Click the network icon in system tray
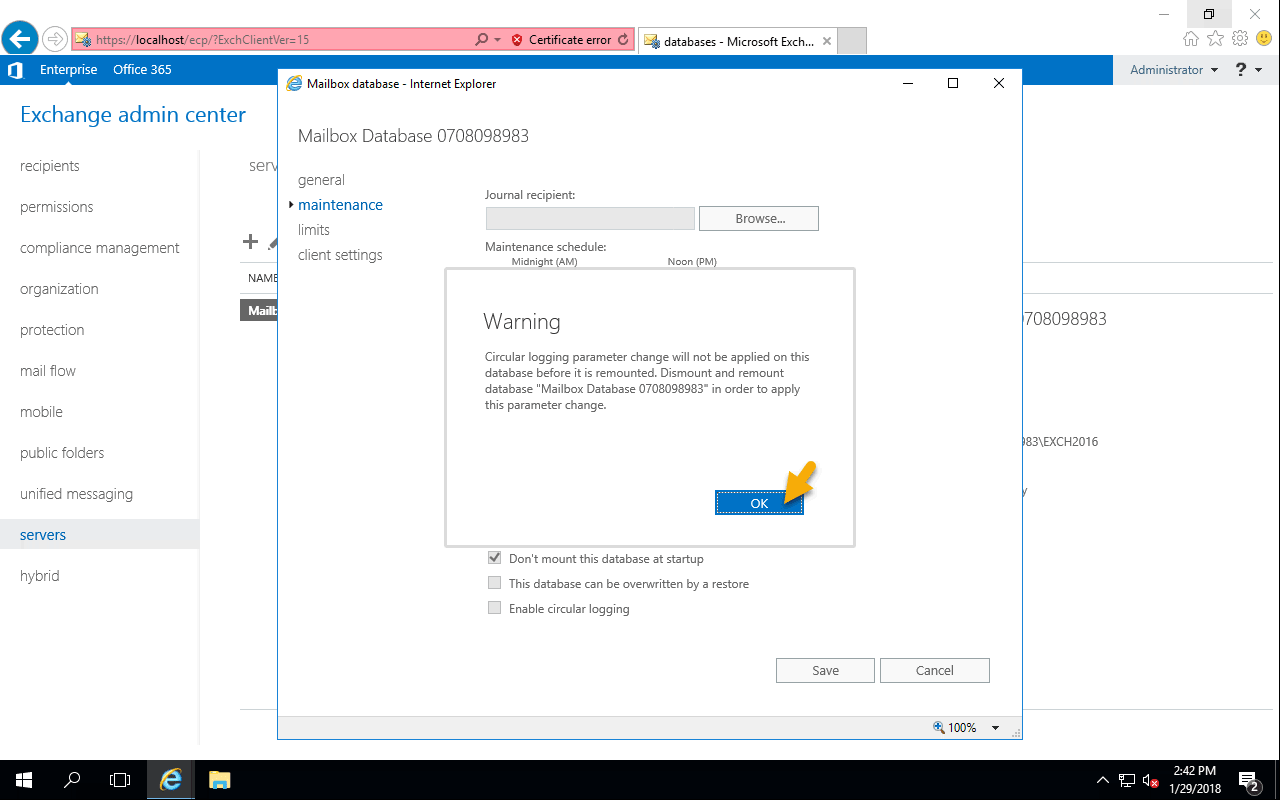This screenshot has width=1280, height=800. click(x=1127, y=780)
